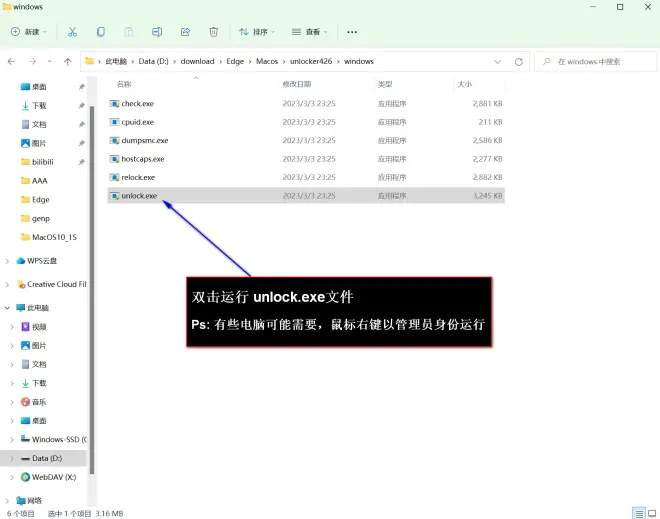Select the dumpsmc.exe file name

(145, 141)
